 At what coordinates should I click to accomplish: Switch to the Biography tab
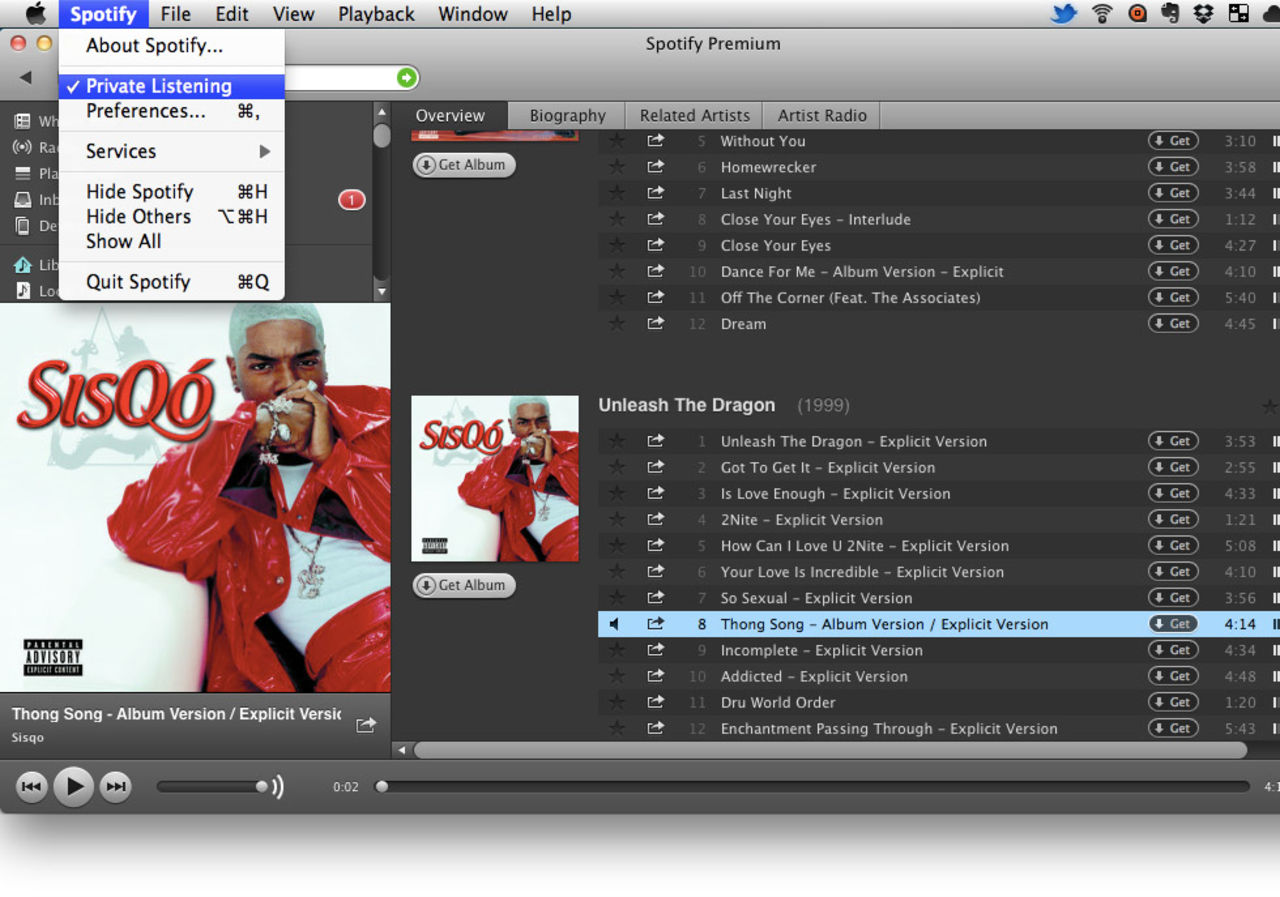pos(567,115)
